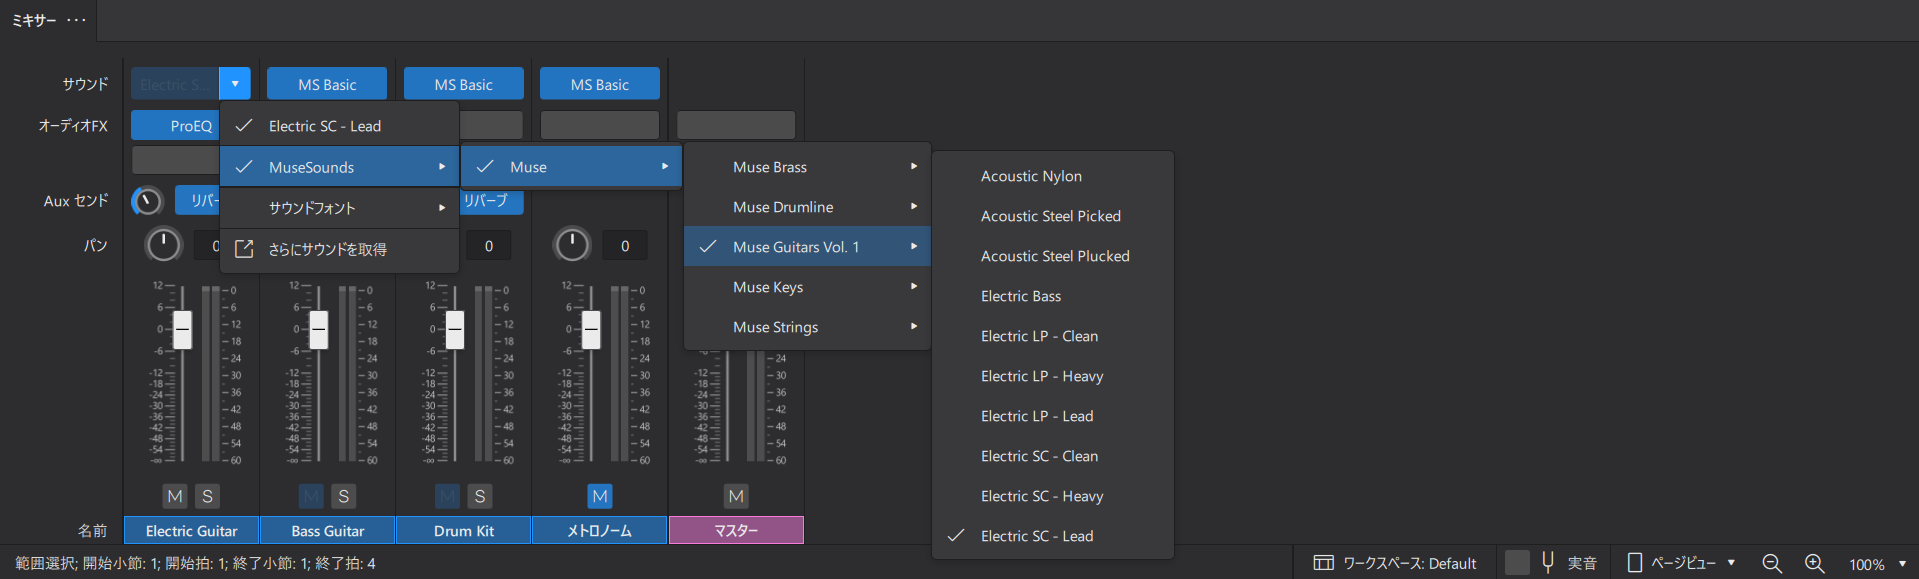Unmute the Metronome channel
This screenshot has width=1919, height=579.
600,496
